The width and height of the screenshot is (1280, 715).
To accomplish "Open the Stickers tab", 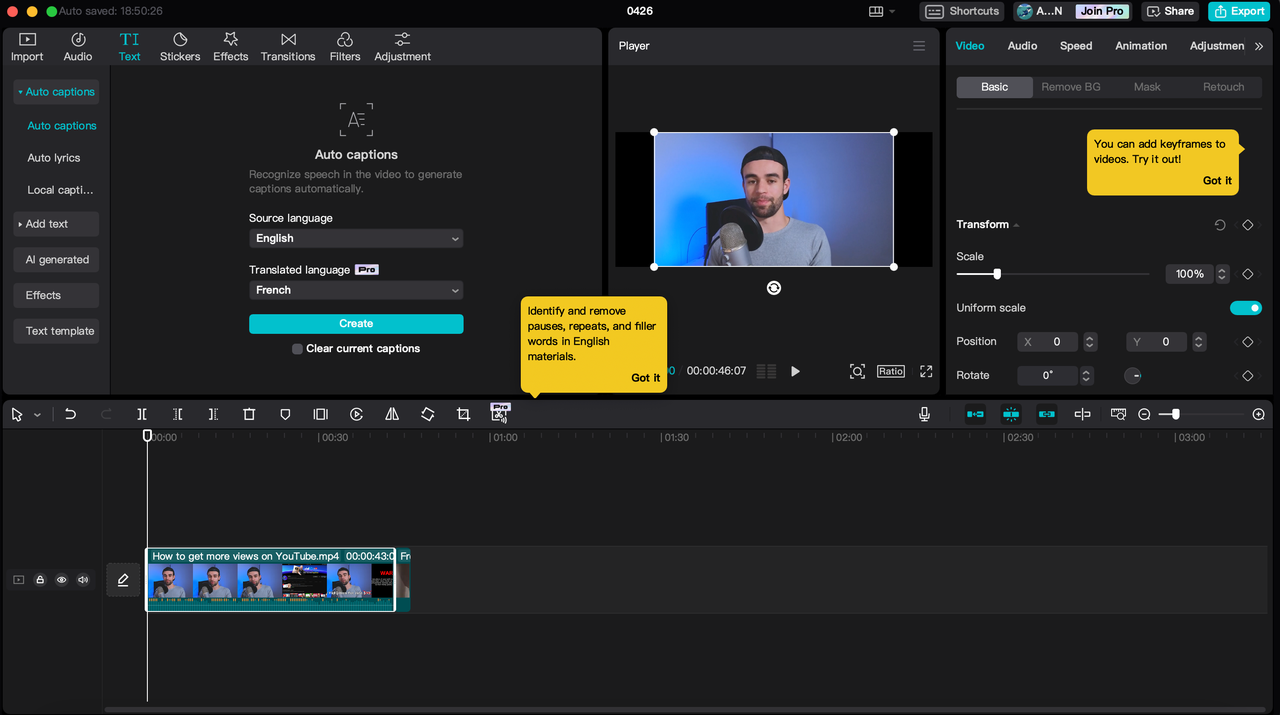I will point(180,47).
